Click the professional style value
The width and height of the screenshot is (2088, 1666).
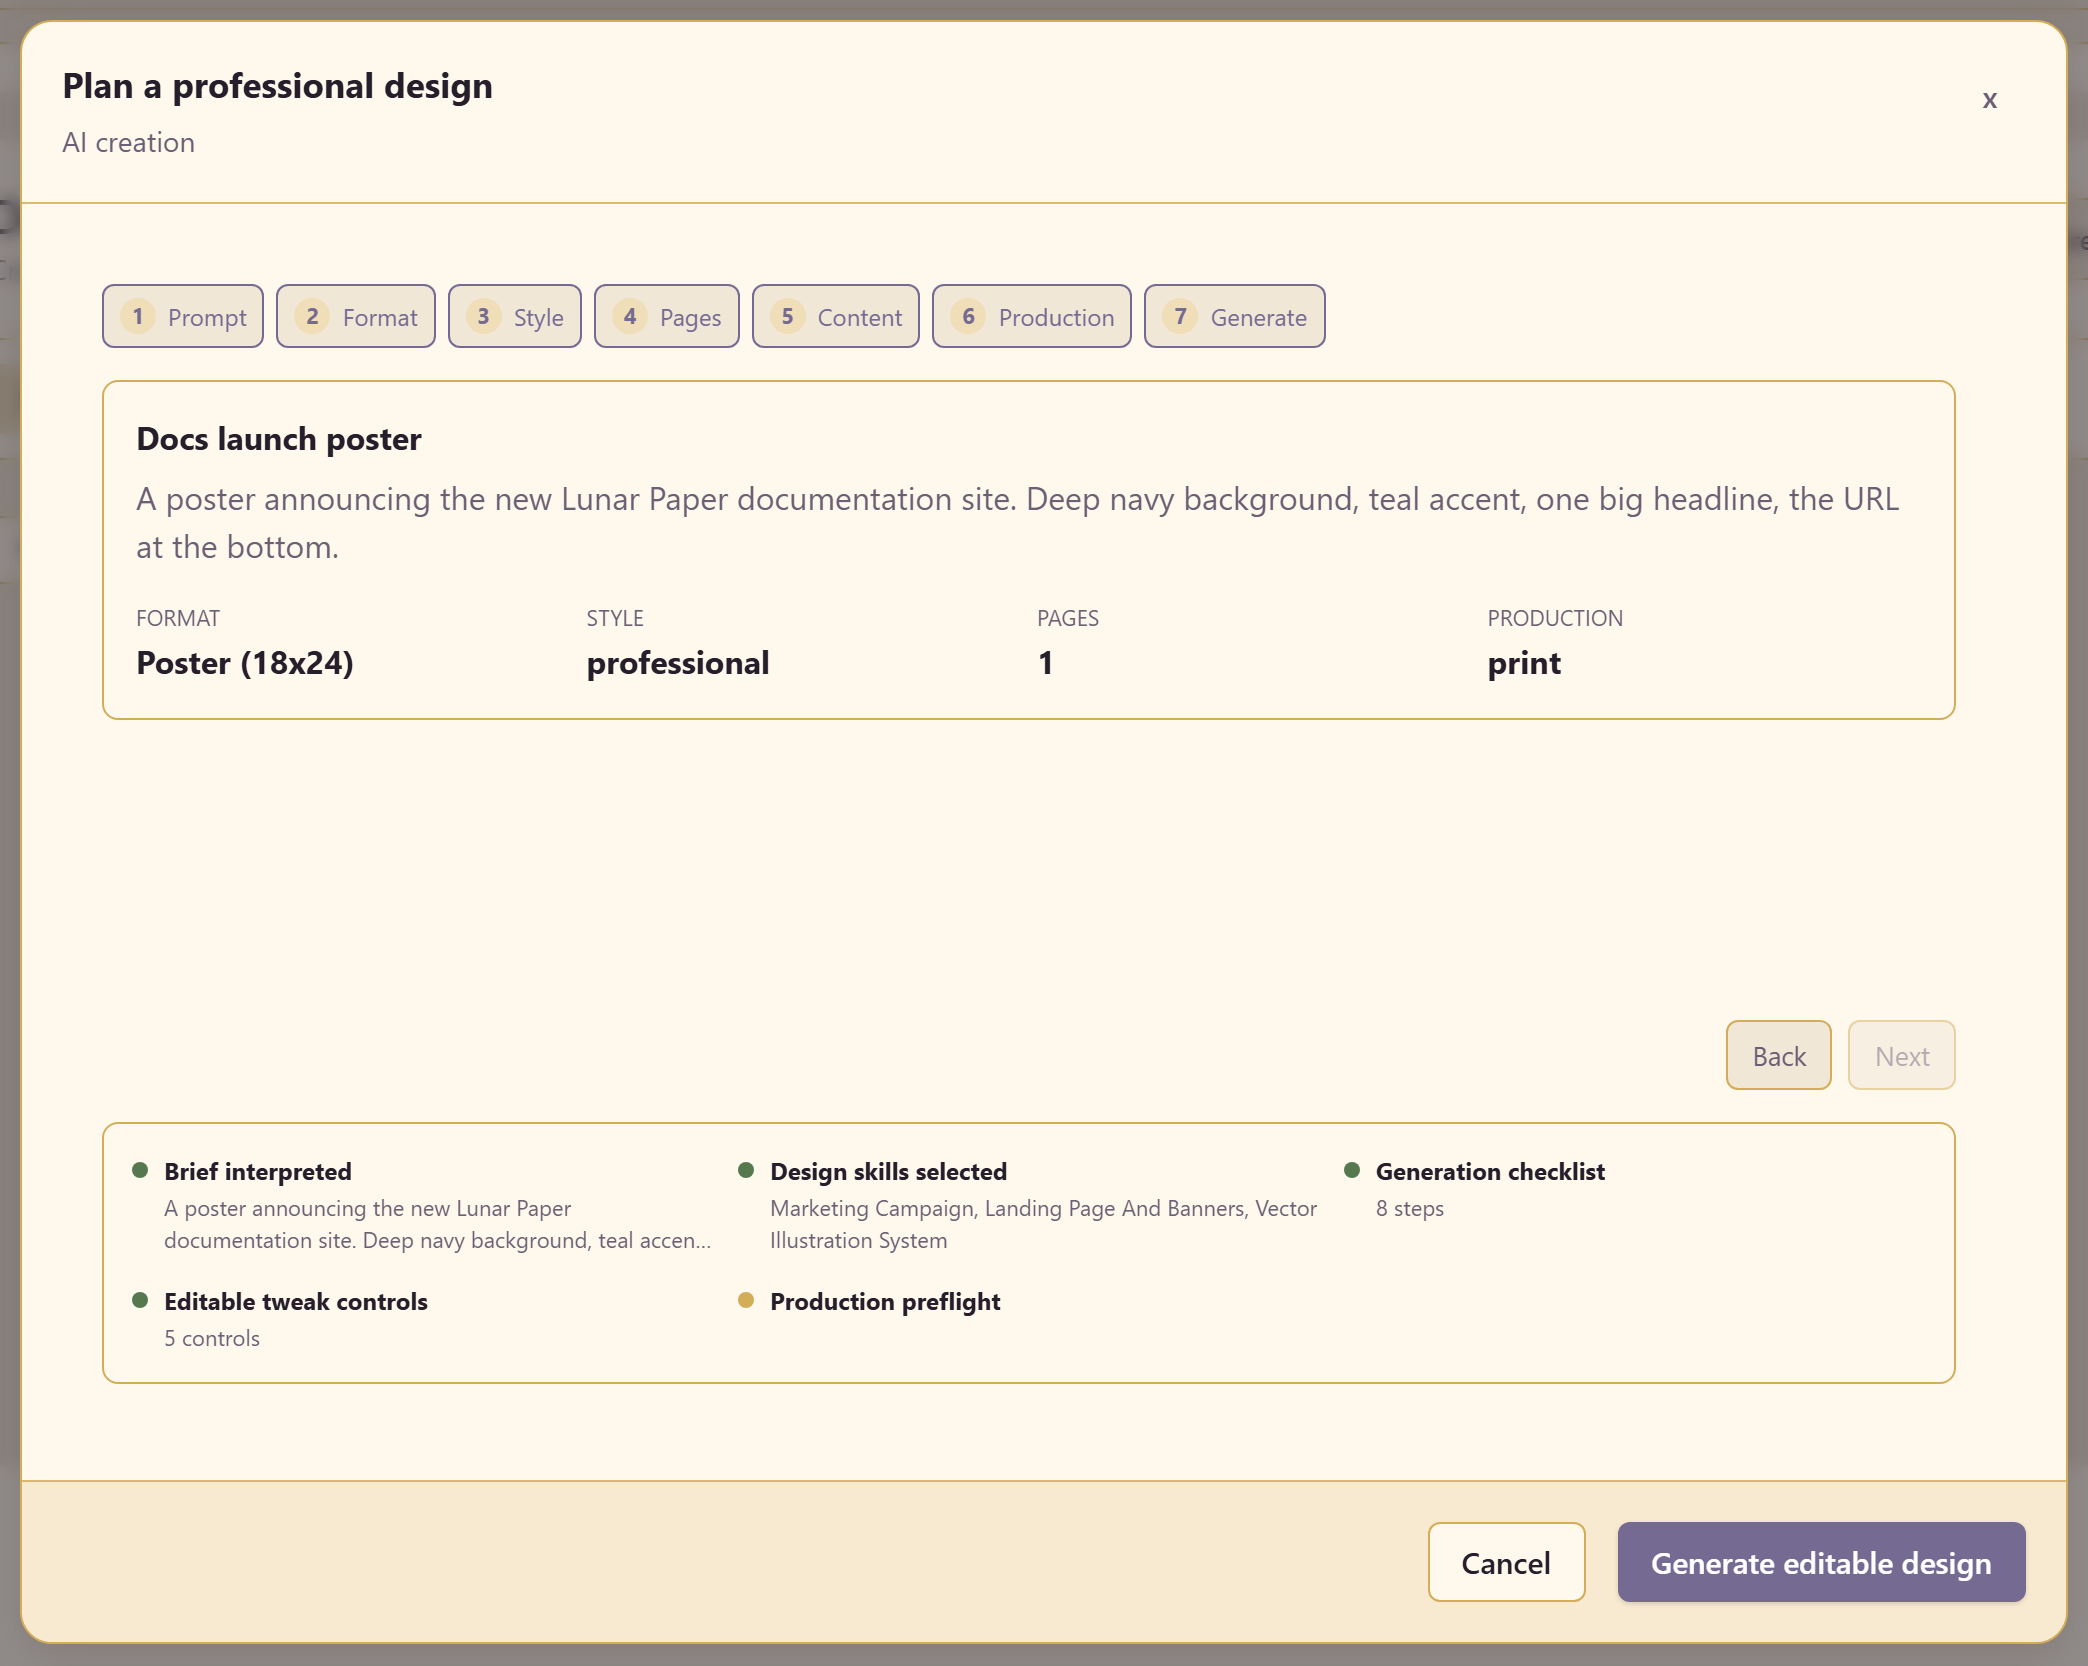678,662
